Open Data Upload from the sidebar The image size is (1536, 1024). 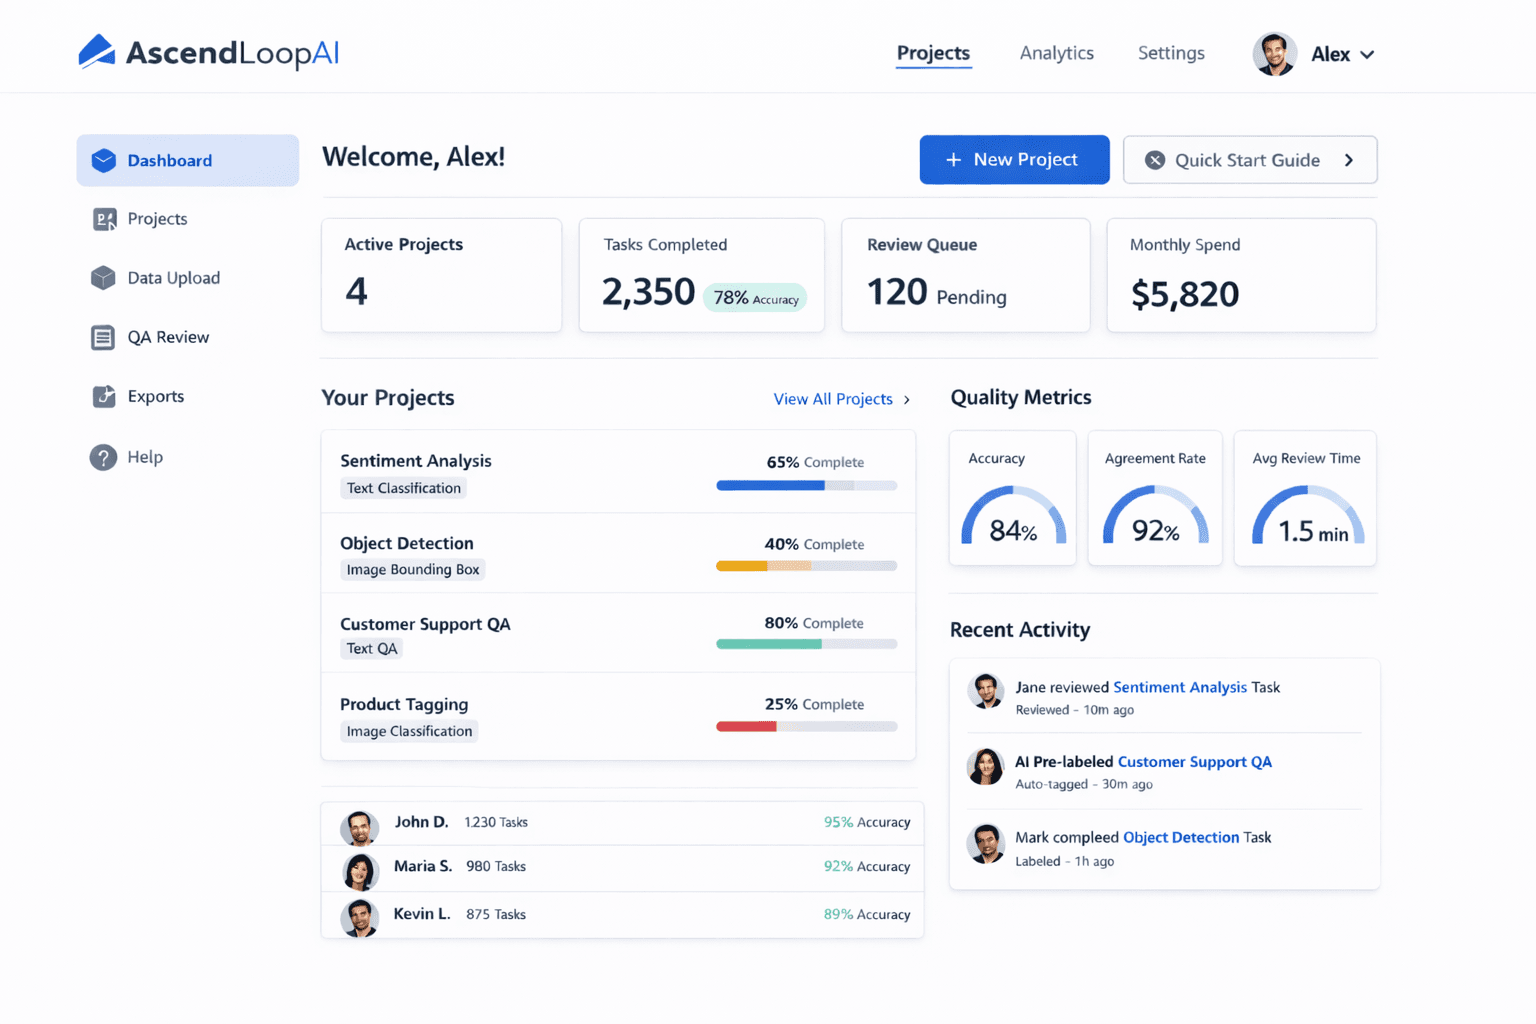point(104,278)
